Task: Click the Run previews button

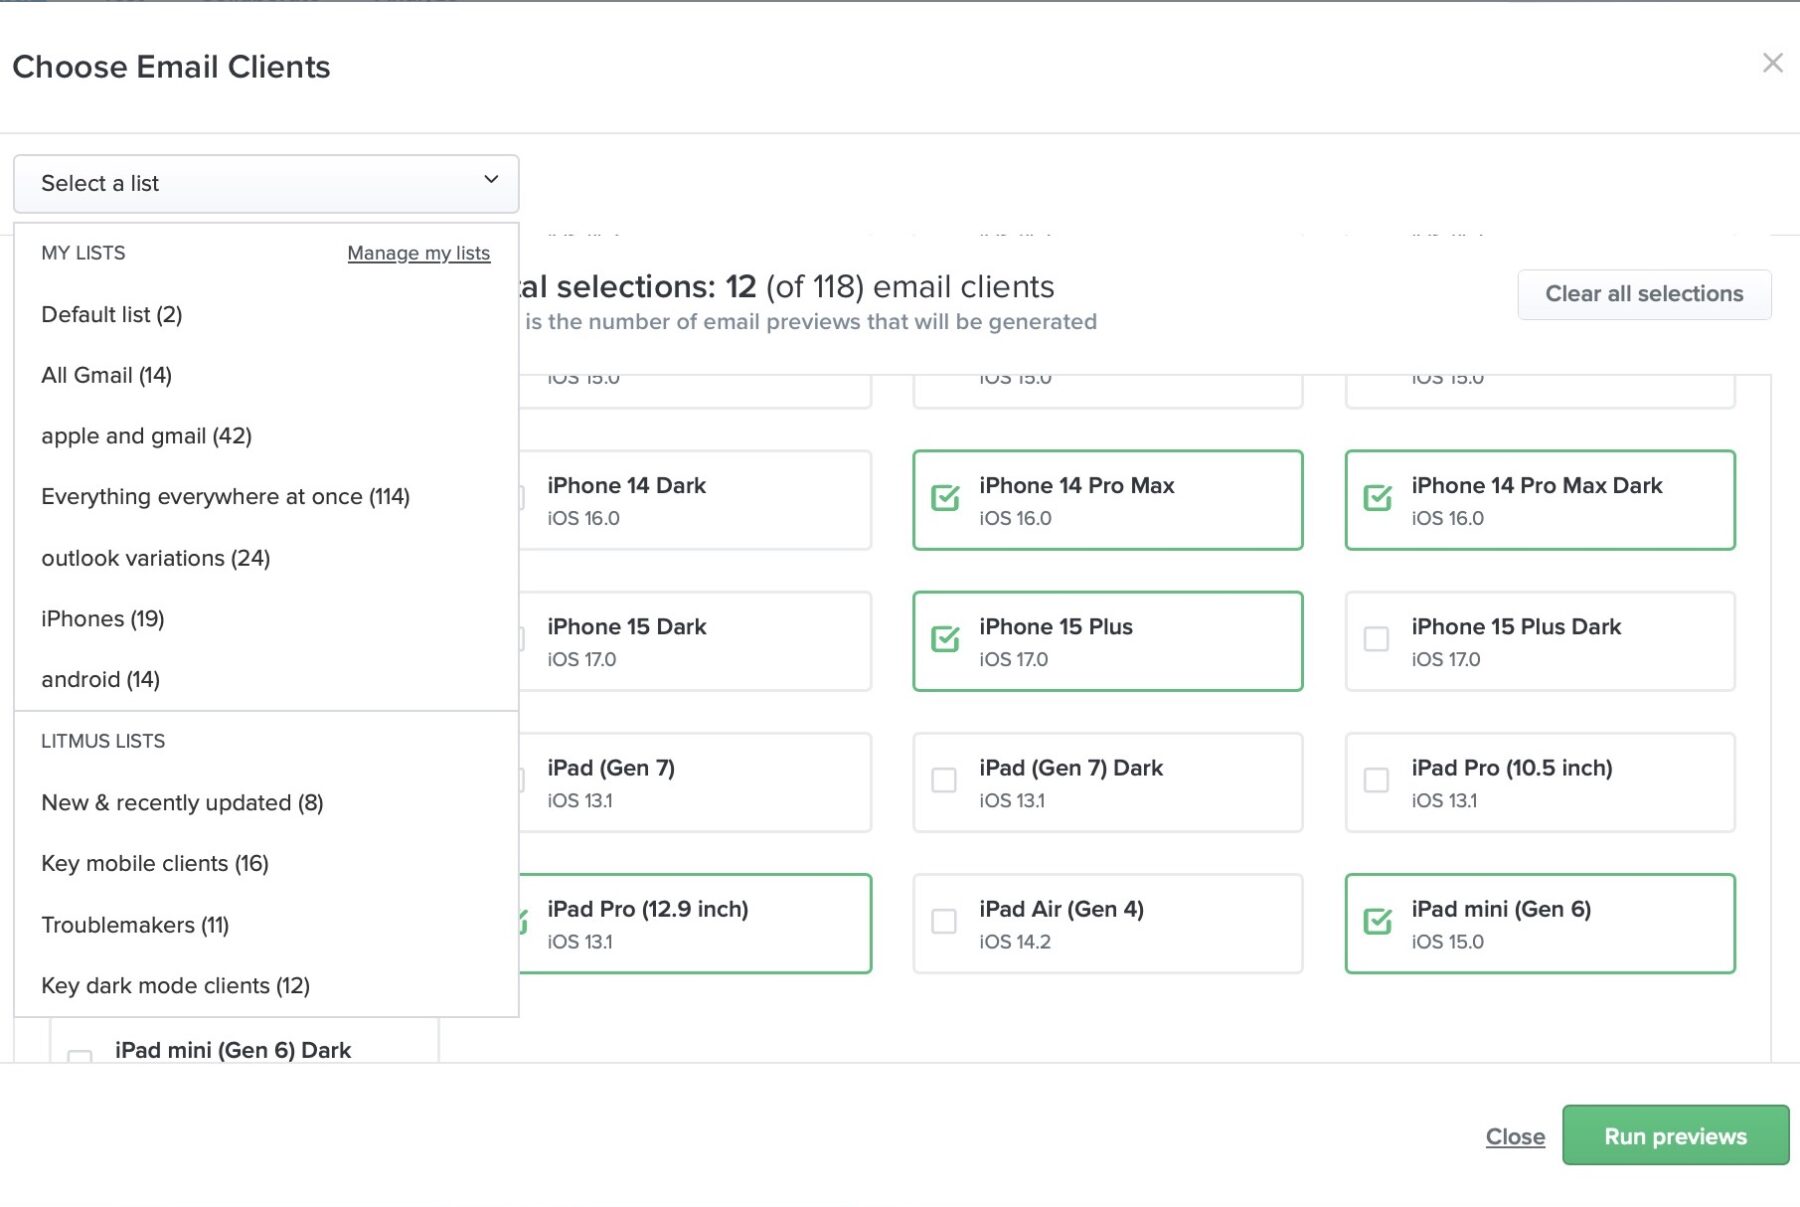Action: pyautogui.click(x=1675, y=1136)
